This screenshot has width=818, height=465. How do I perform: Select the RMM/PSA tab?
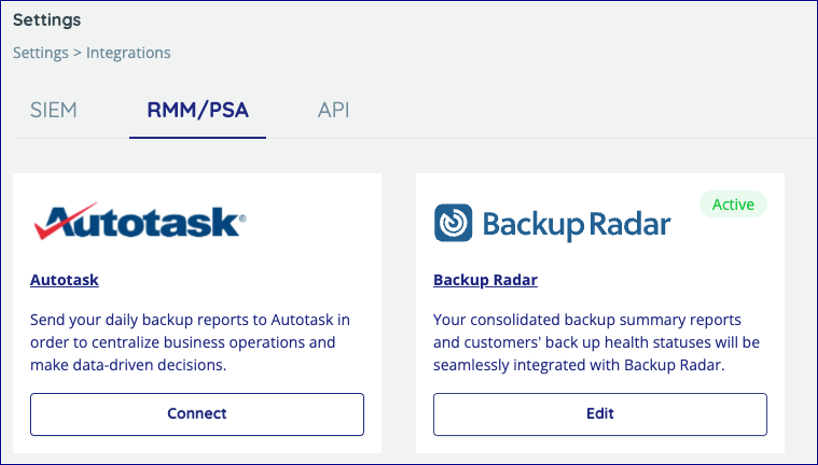point(198,110)
